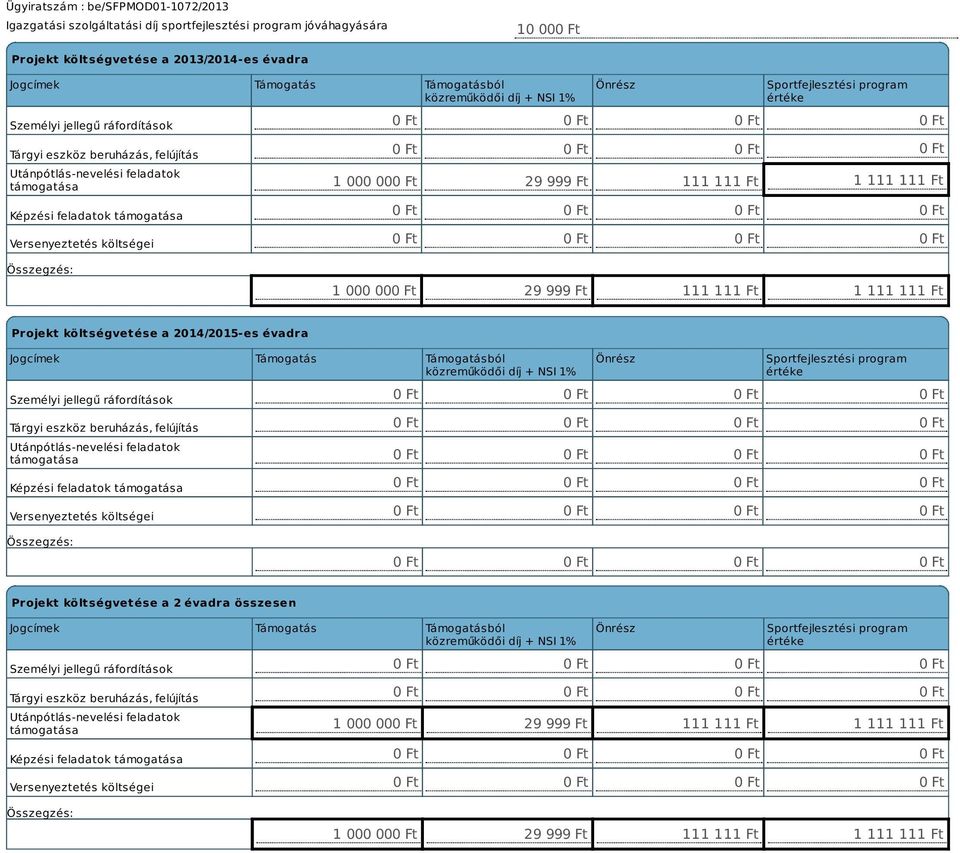Screen dimensions: 960x853
Task: Click program értéke field of 2-season Versenyeztetés költségei
Action: 856,782
